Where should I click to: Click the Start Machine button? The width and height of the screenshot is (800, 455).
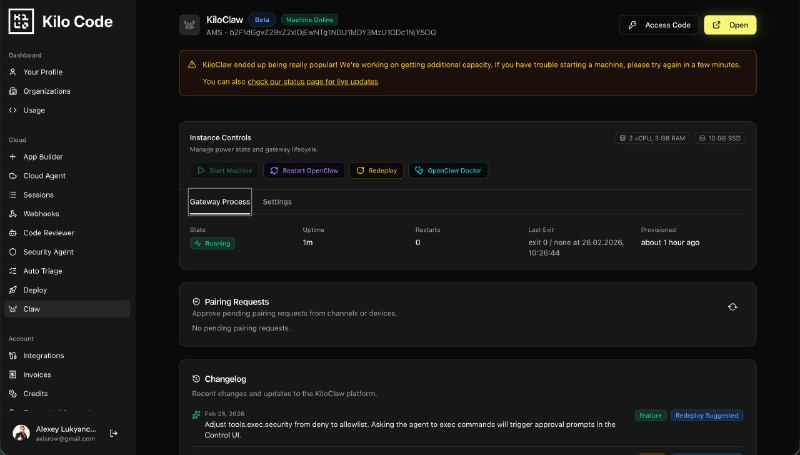[224, 170]
